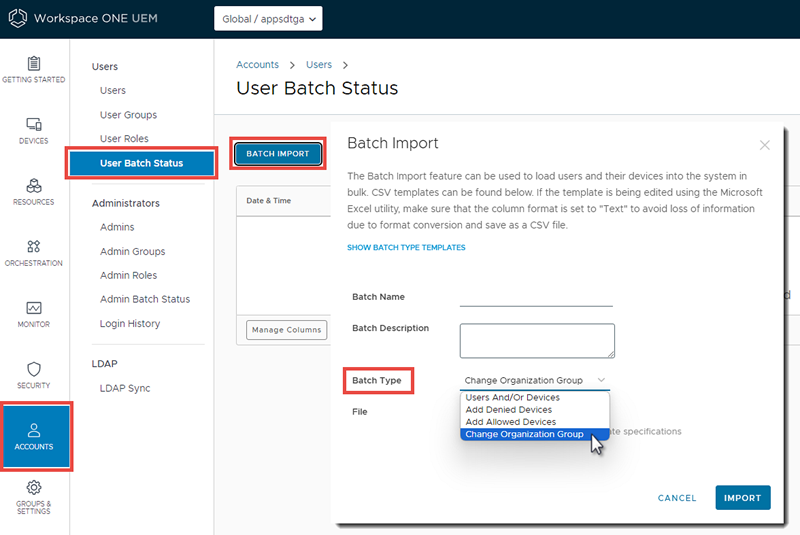Image resolution: width=800 pixels, height=535 pixels.
Task: Open User Roles in the side menu
Action: (124, 139)
